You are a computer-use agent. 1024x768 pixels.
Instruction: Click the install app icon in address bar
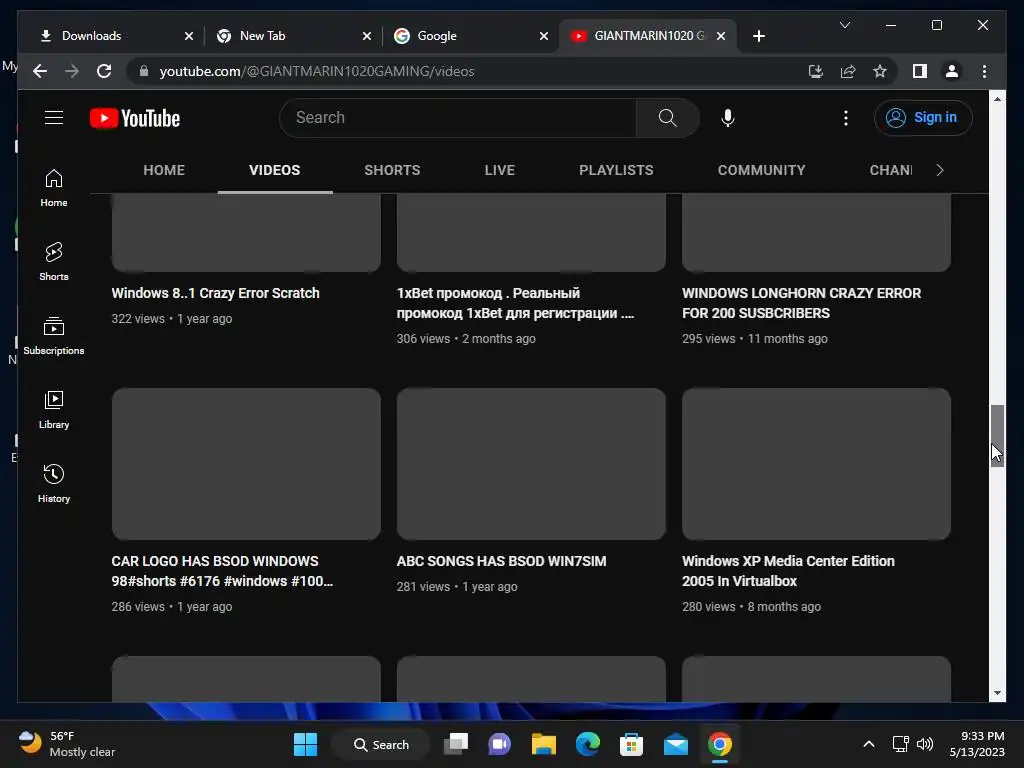click(x=816, y=71)
